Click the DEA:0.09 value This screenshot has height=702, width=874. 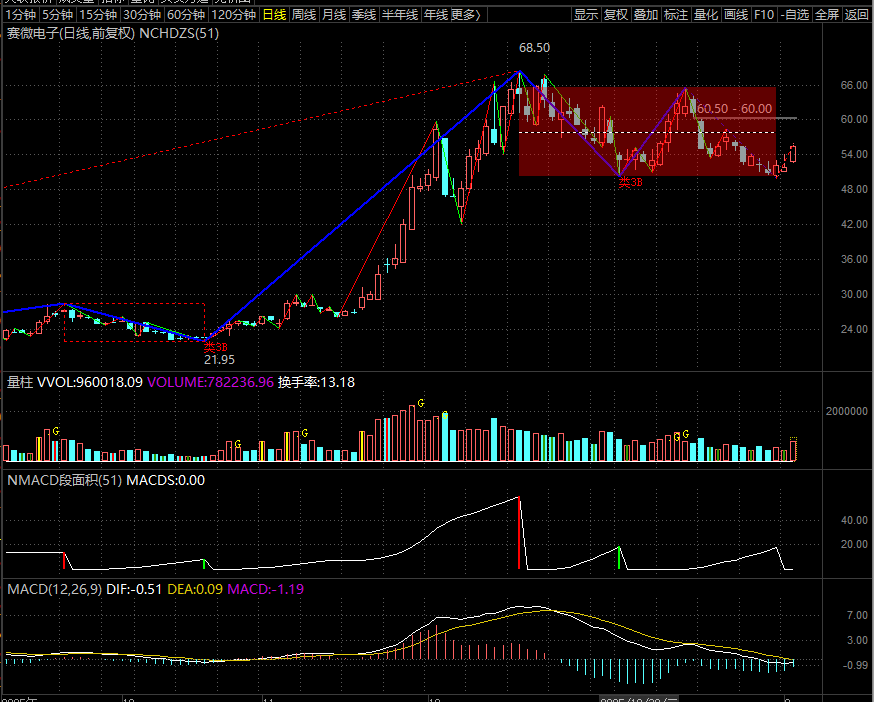[195, 589]
